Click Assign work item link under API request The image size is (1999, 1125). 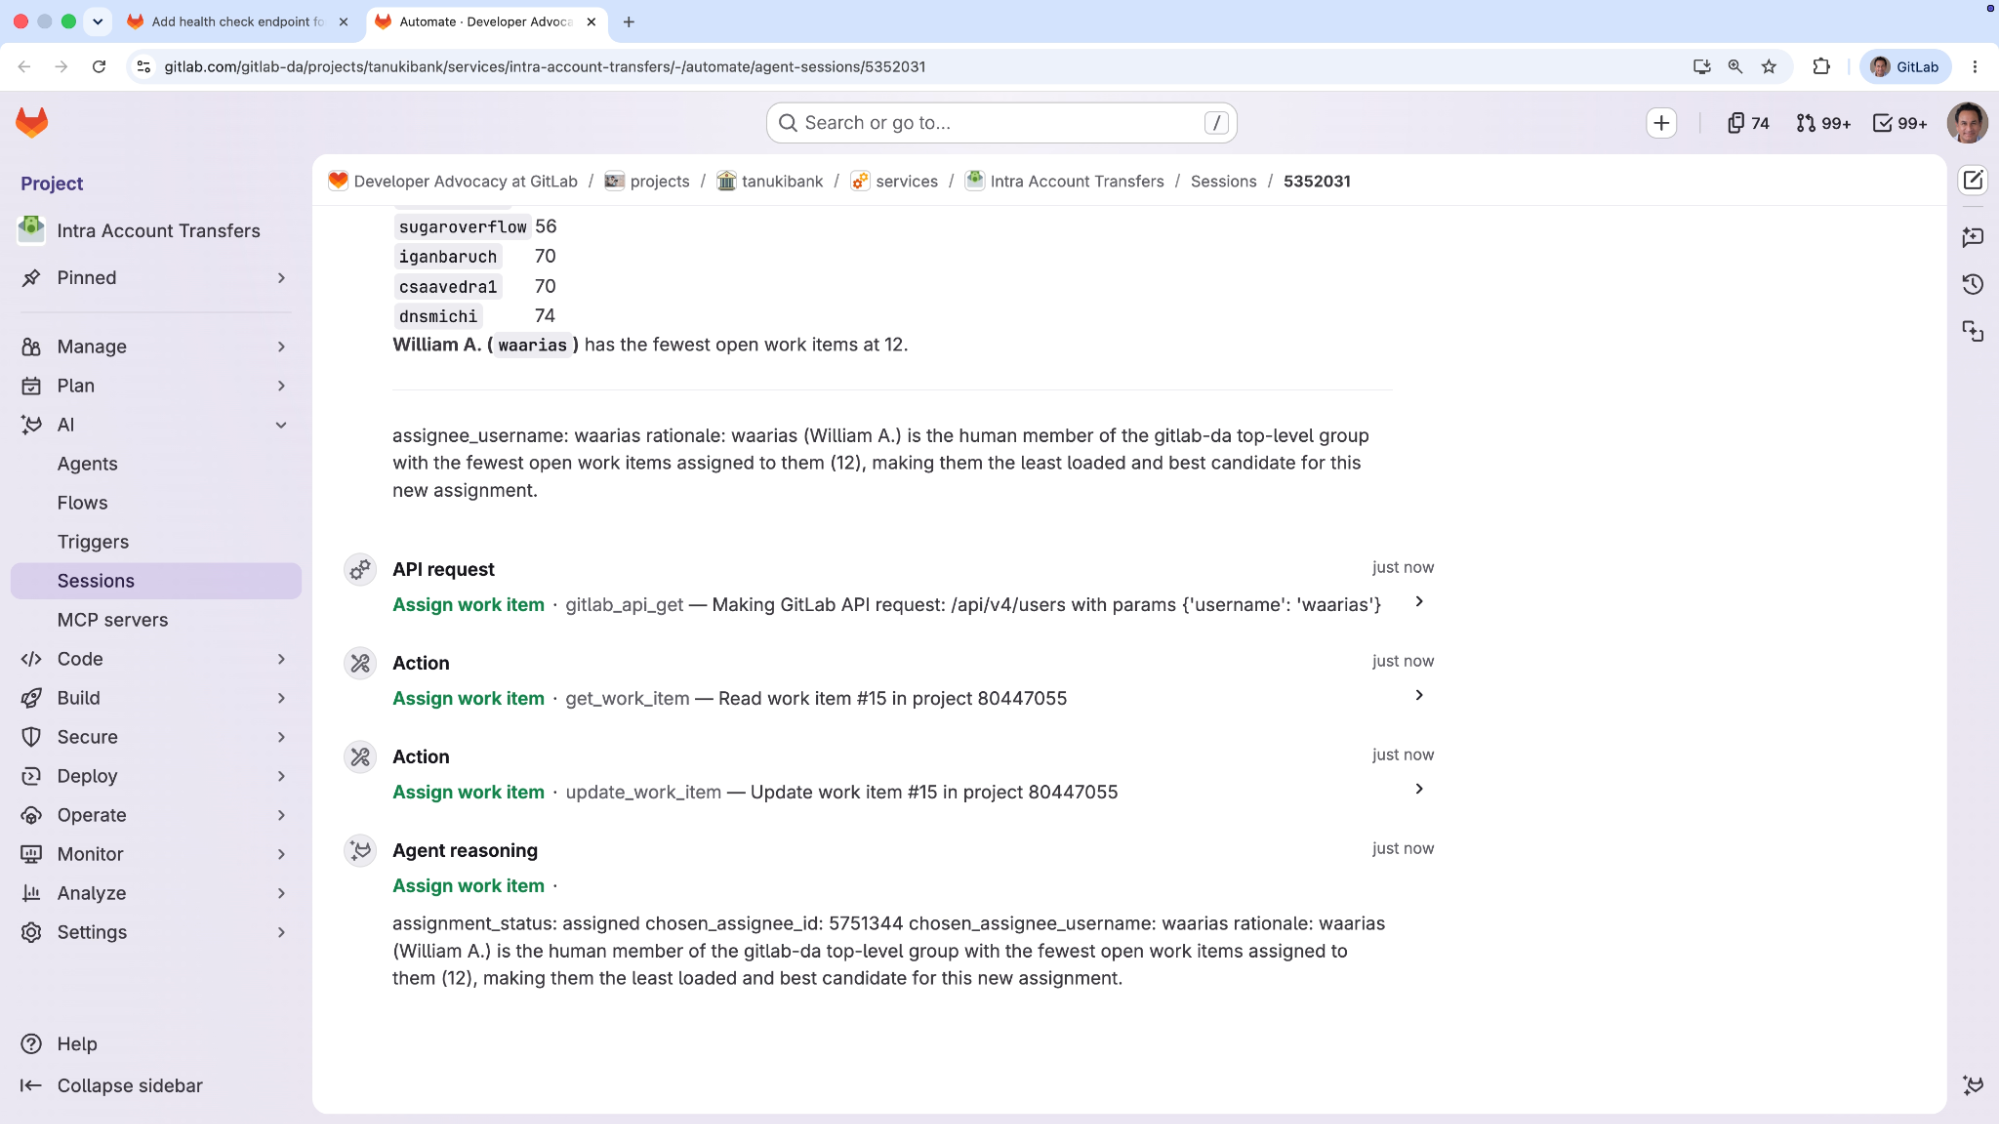tap(468, 605)
